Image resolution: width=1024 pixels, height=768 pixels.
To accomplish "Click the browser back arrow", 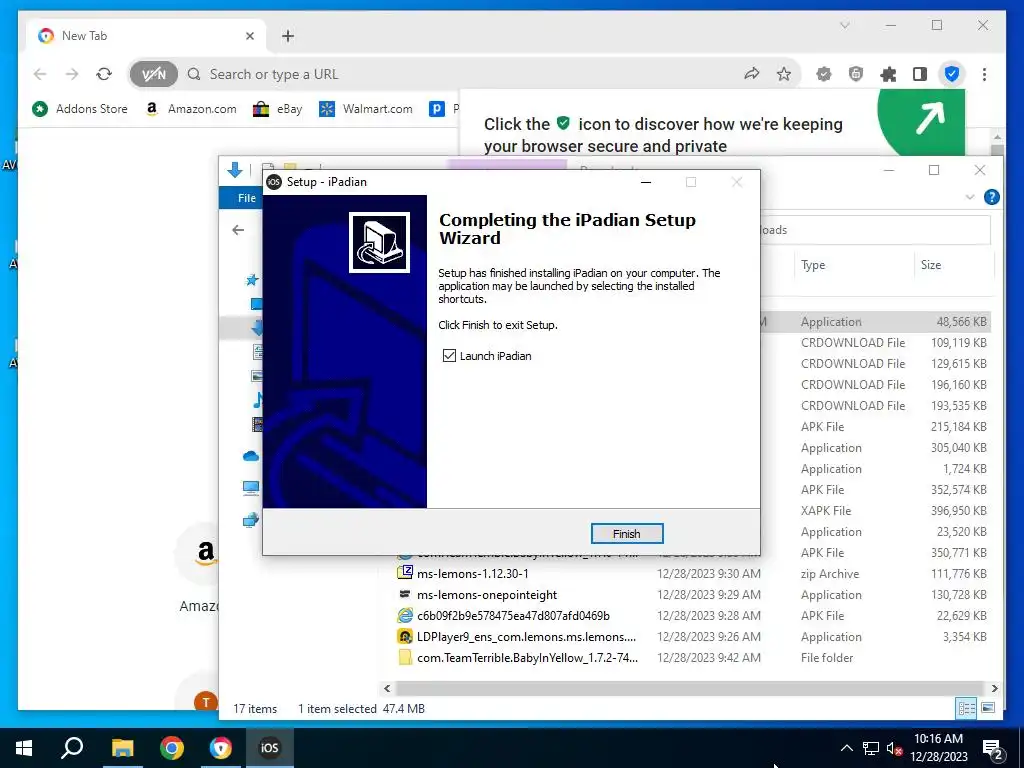I will [x=40, y=74].
